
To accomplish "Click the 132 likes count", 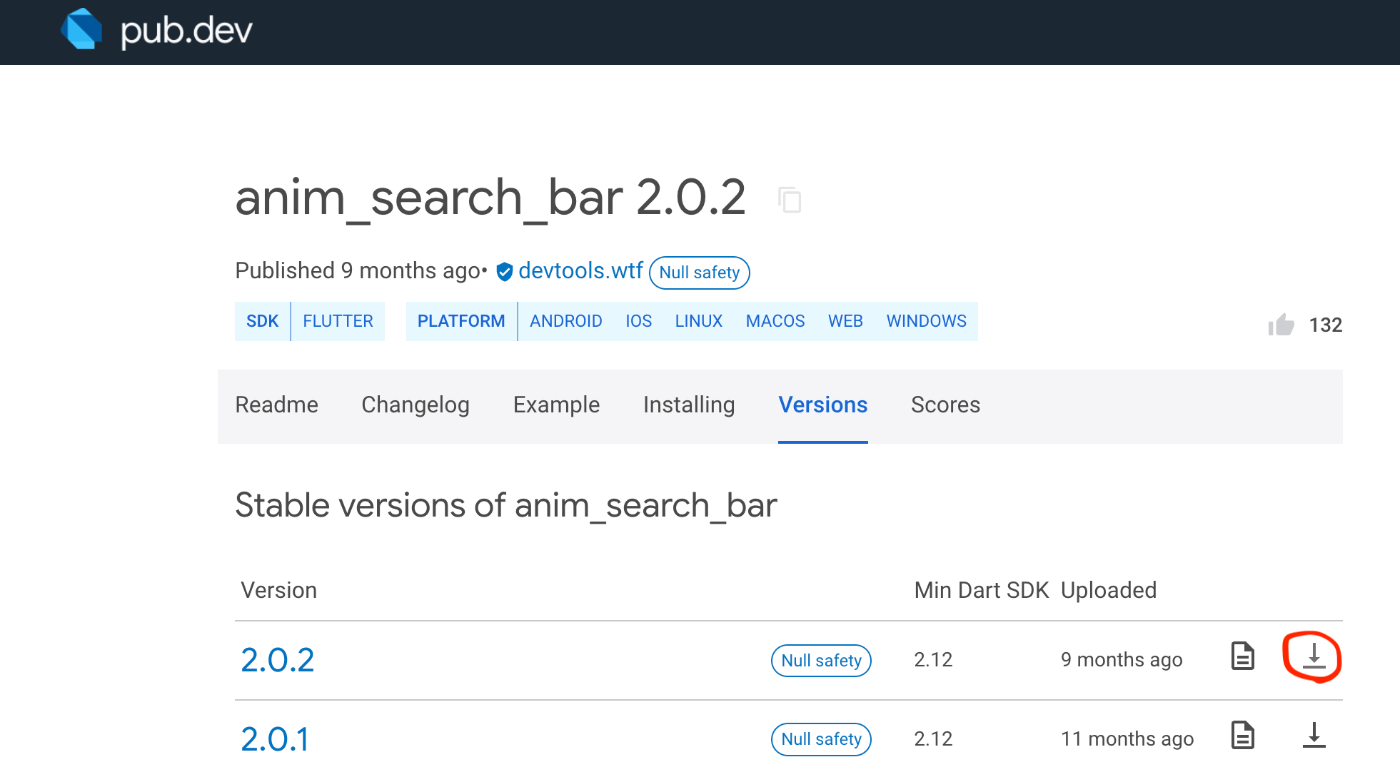I will [1325, 325].
